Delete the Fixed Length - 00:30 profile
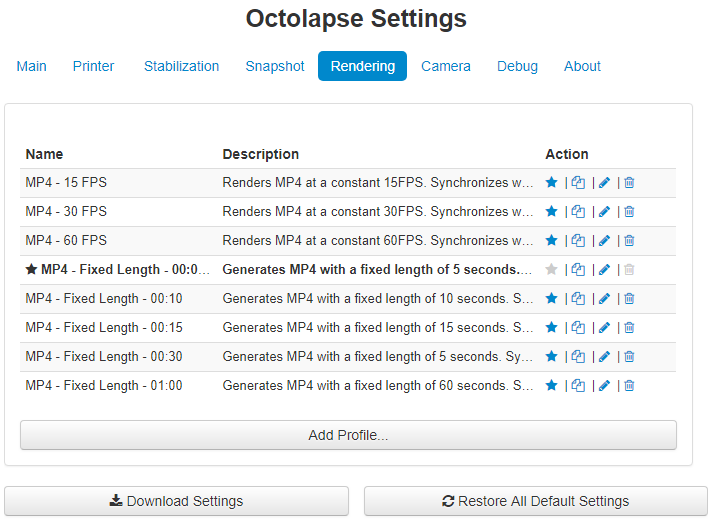The height and width of the screenshot is (526, 716). pyautogui.click(x=629, y=356)
